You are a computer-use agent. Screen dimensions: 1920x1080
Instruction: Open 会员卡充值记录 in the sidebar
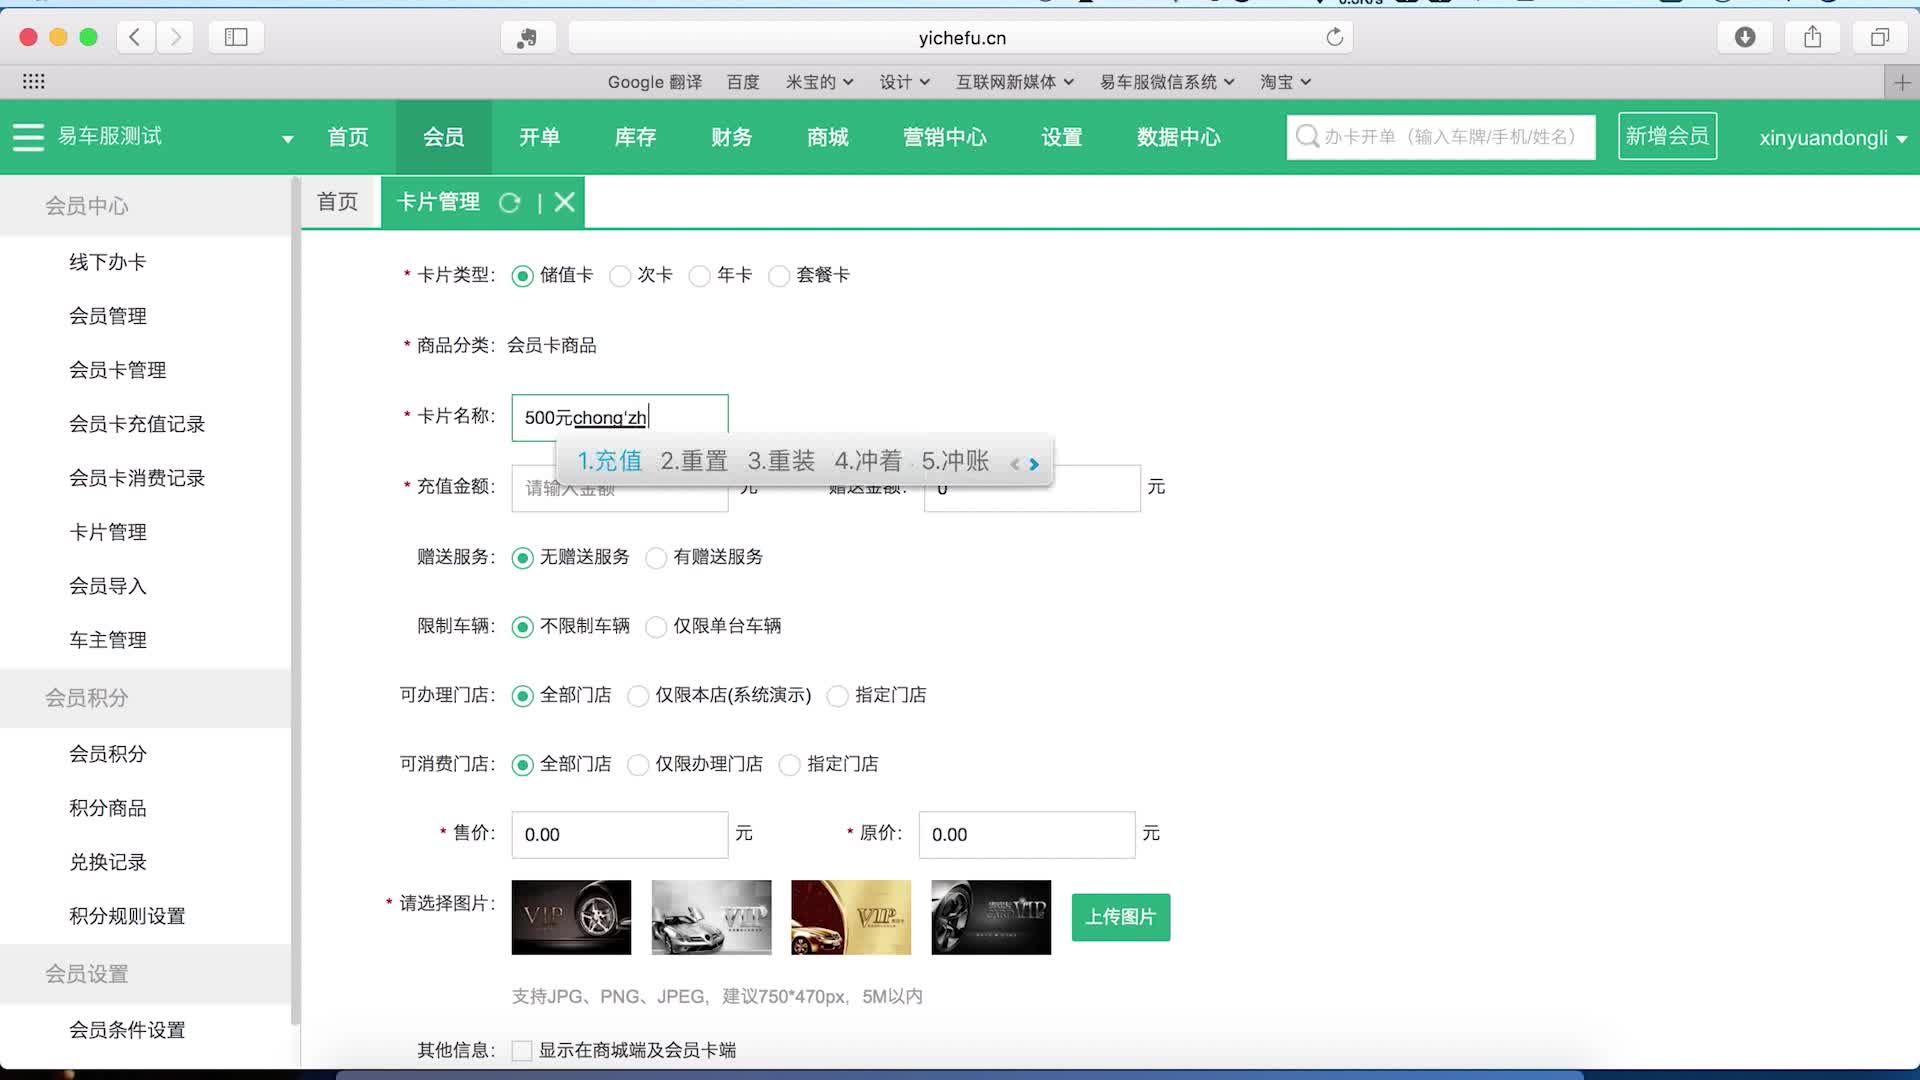(137, 424)
